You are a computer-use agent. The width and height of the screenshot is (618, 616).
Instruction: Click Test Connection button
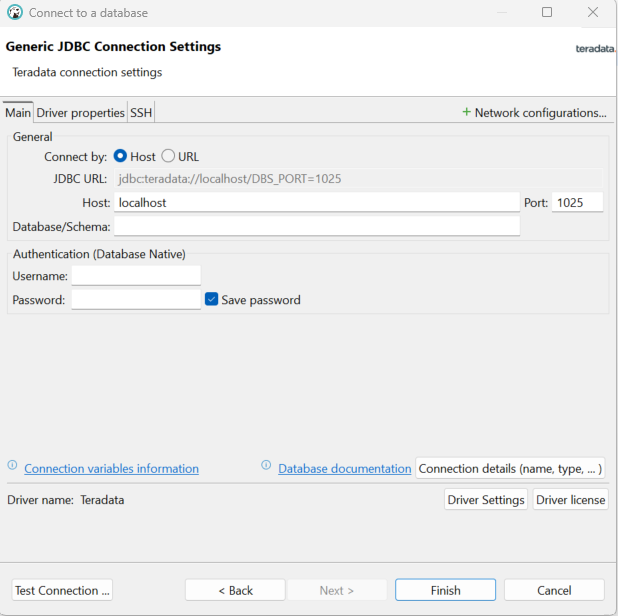pyautogui.click(x=62, y=590)
